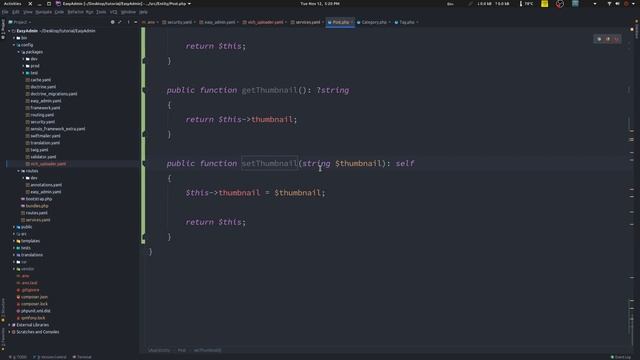
Task: Collapse the packages folder
Action: coord(19,52)
